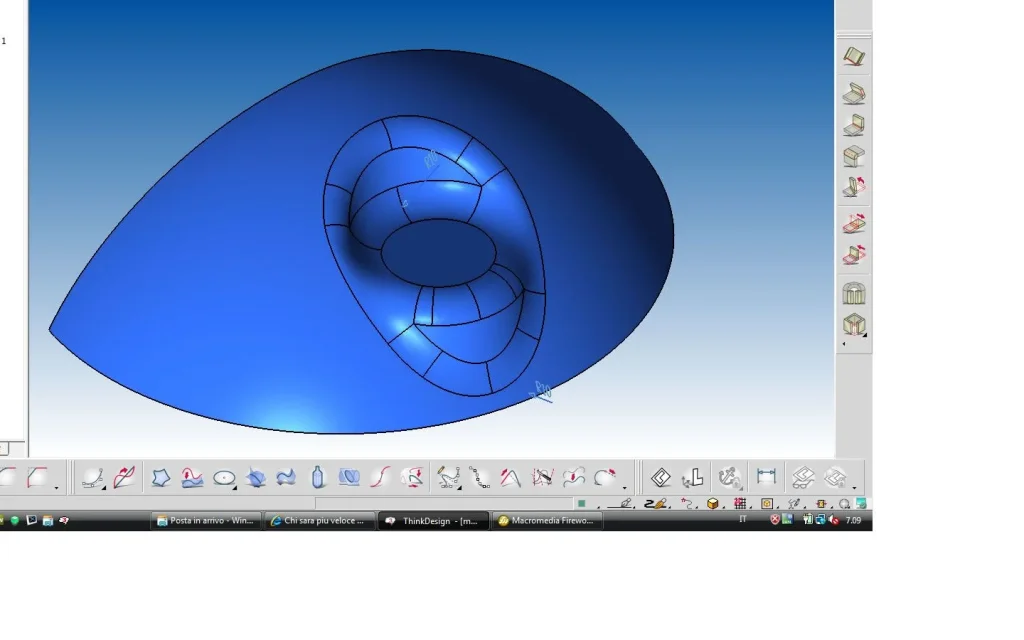Select the blue tube pipe surface tool
Screen dimensions: 1024x640
point(349,477)
